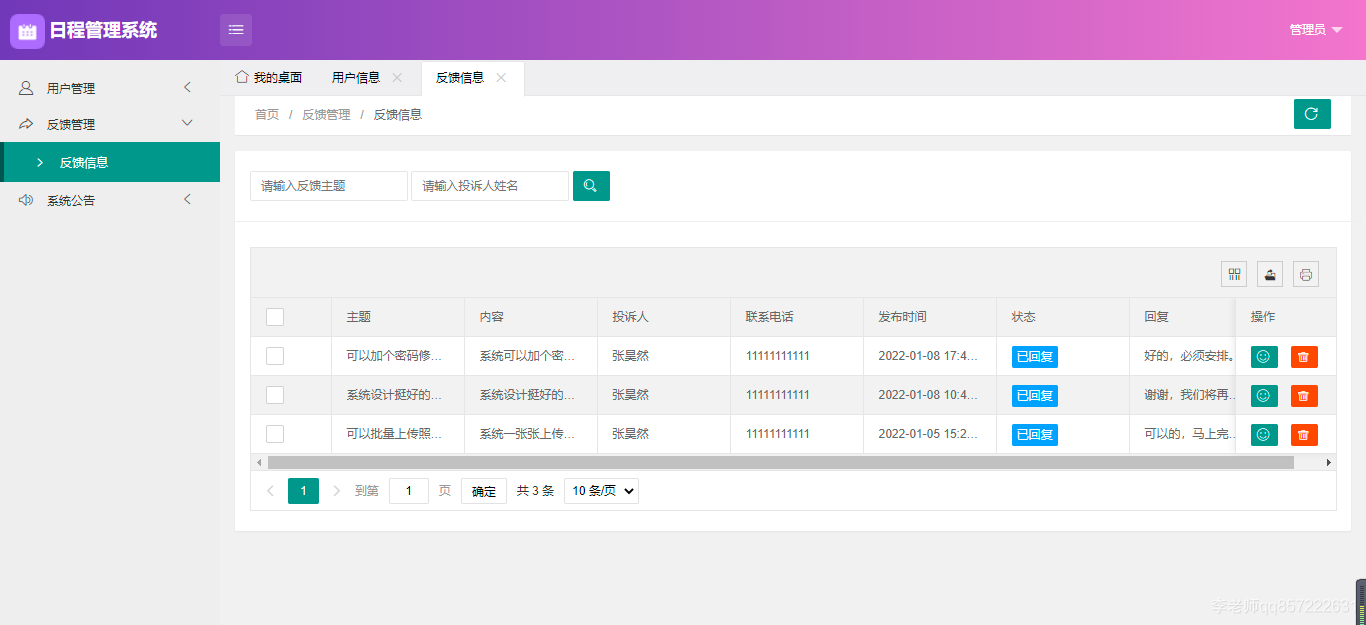Click the horizontal table scrollbar thumb
This screenshot has height=625, width=1366.
[x=780, y=463]
